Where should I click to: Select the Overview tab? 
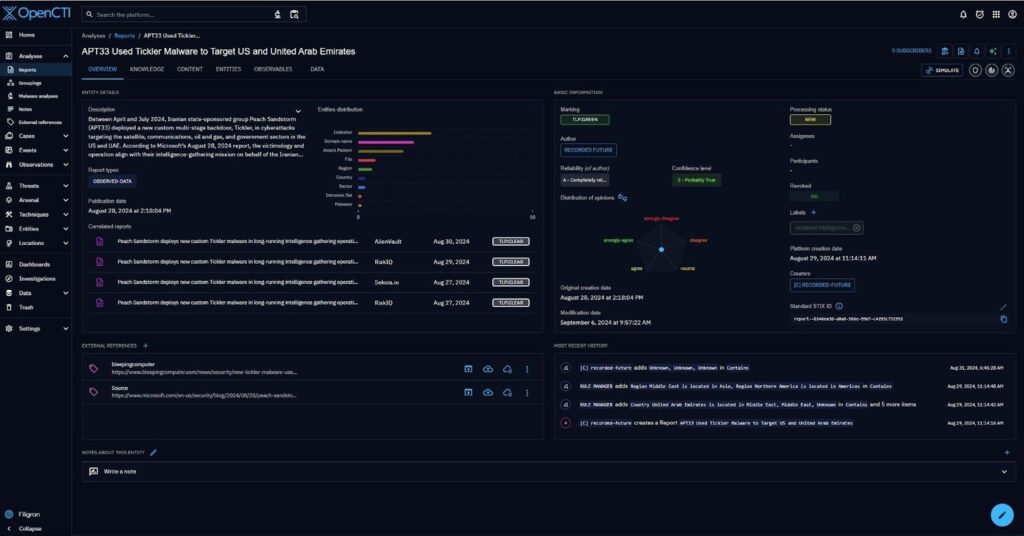[103, 69]
